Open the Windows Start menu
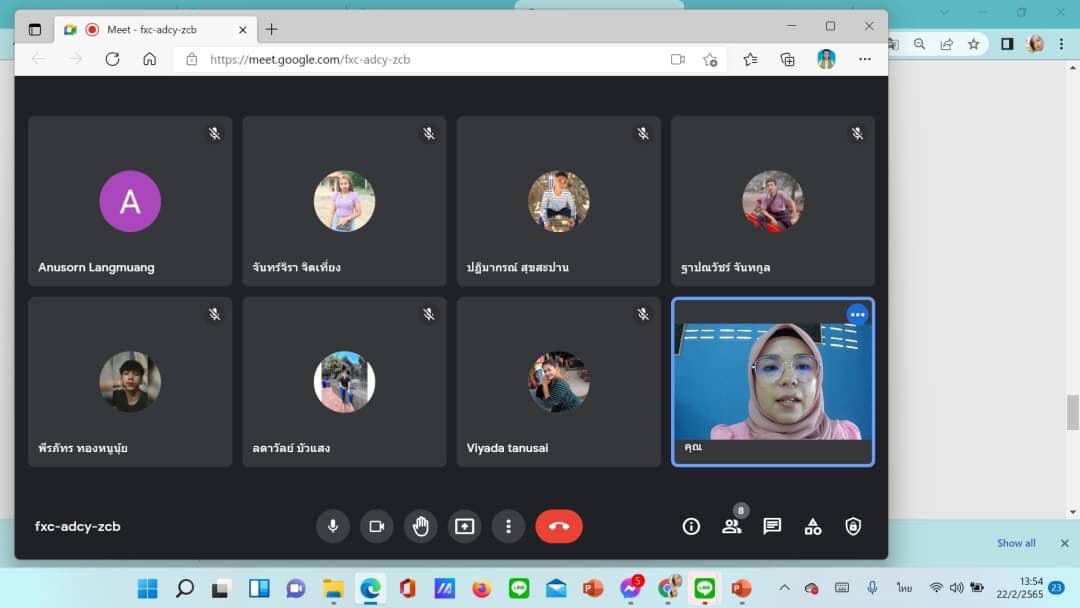The width and height of the screenshot is (1080, 608). [147, 588]
